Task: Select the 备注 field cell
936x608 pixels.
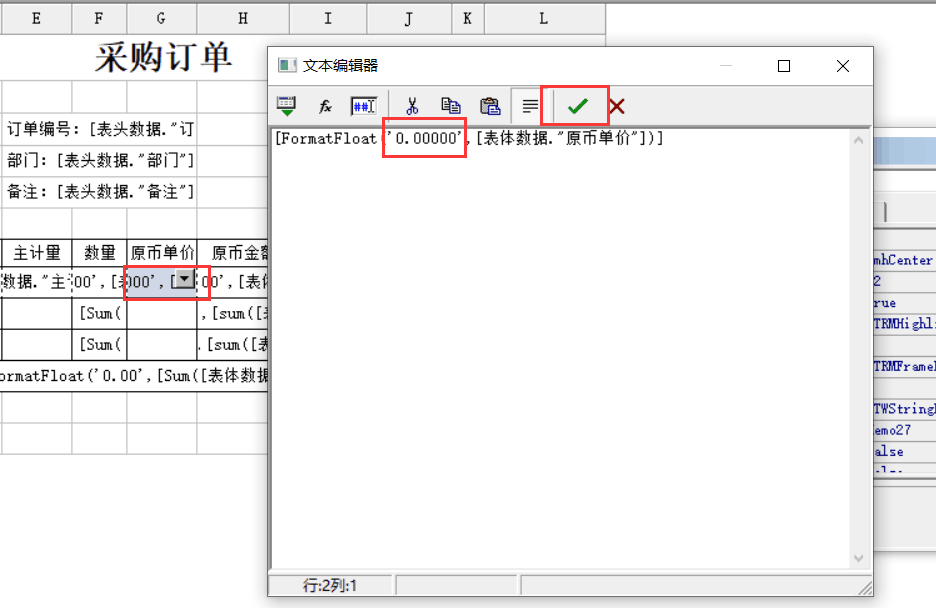Action: click(x=100, y=191)
